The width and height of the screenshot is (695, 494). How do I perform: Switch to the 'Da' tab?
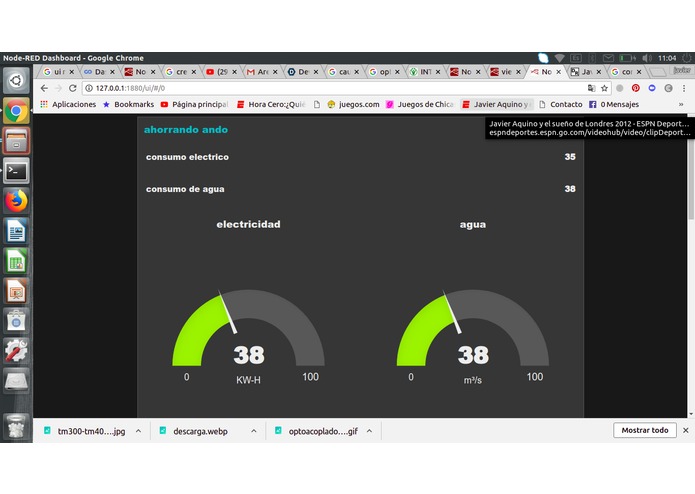tap(99, 72)
